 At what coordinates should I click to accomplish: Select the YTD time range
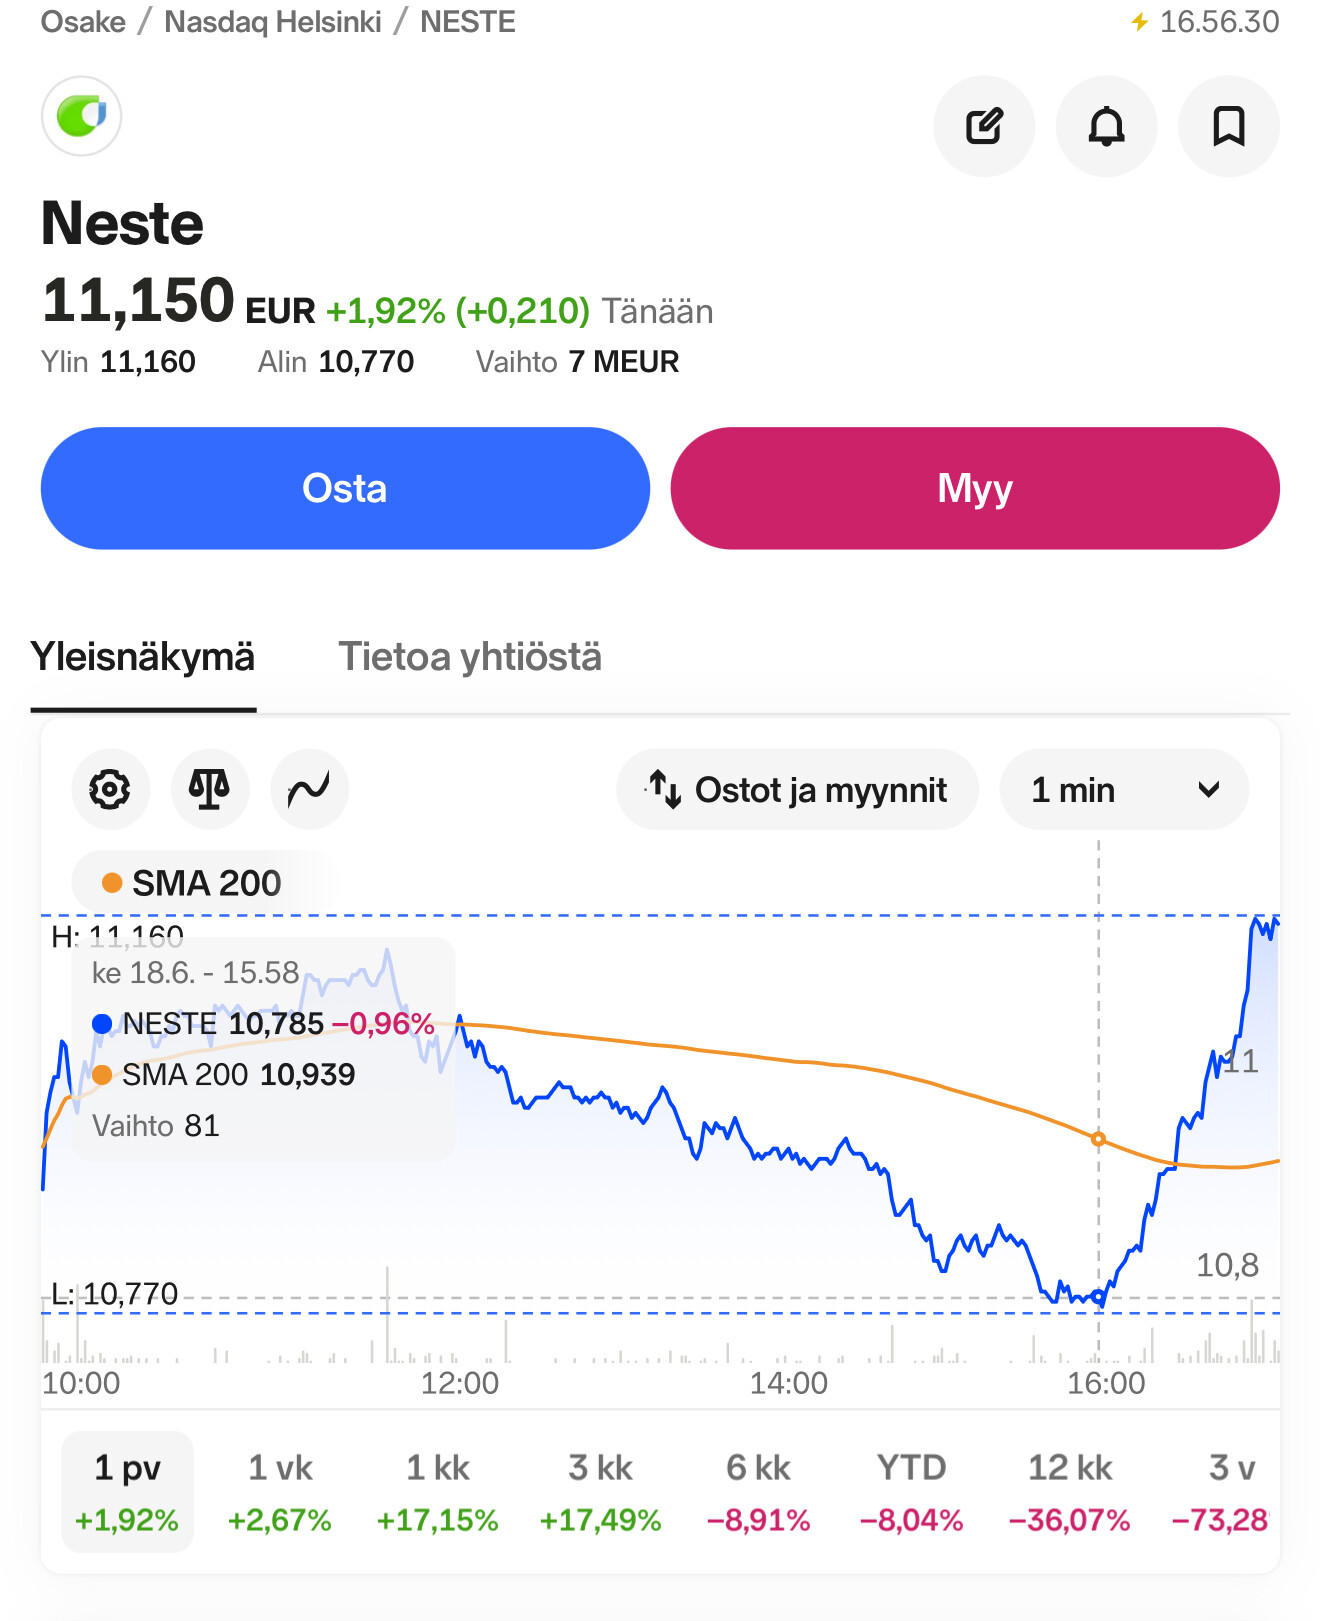pyautogui.click(x=911, y=1492)
